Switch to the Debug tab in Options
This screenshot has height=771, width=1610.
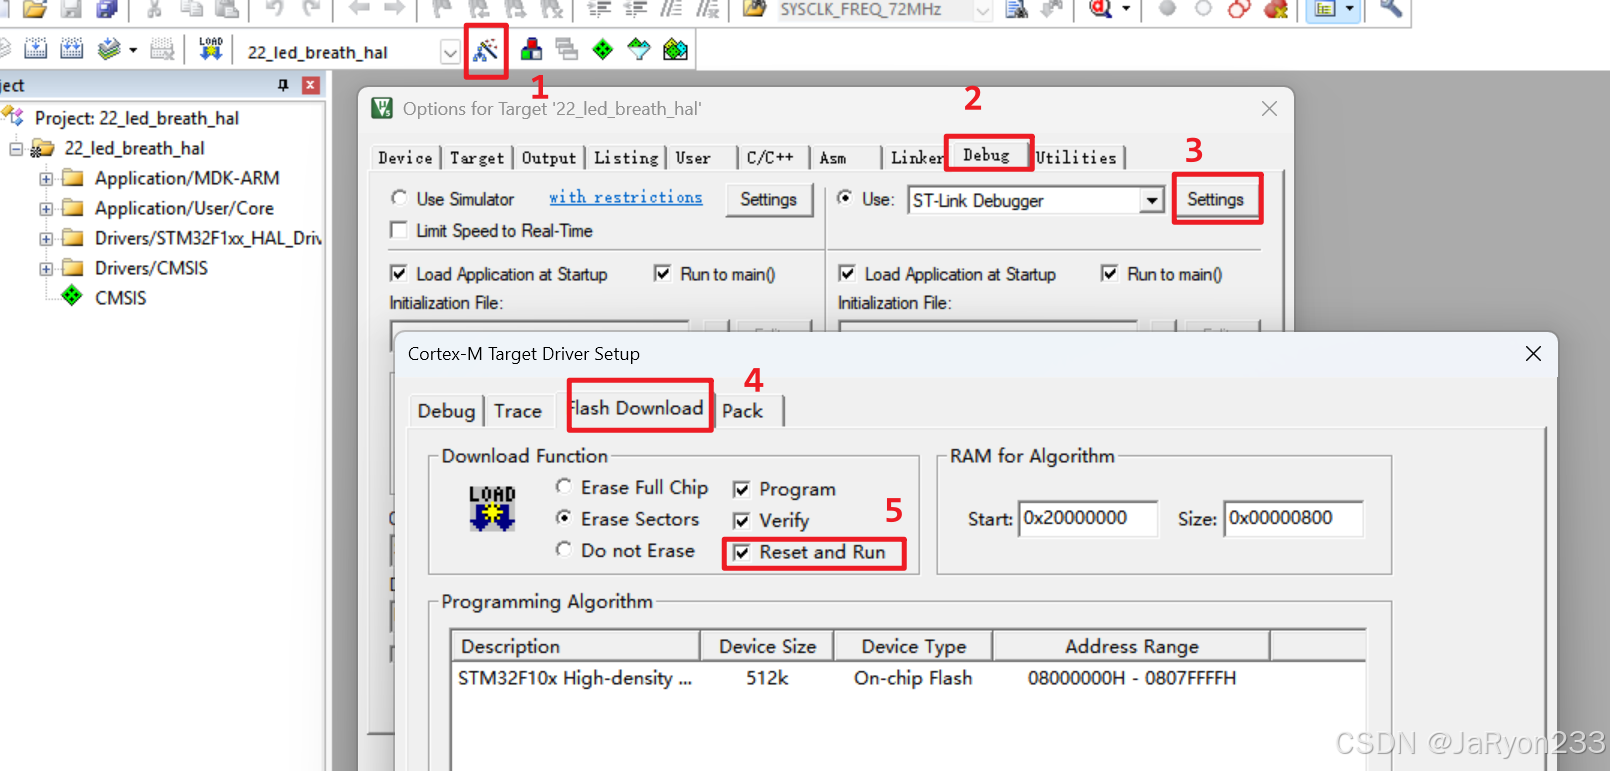point(987,155)
